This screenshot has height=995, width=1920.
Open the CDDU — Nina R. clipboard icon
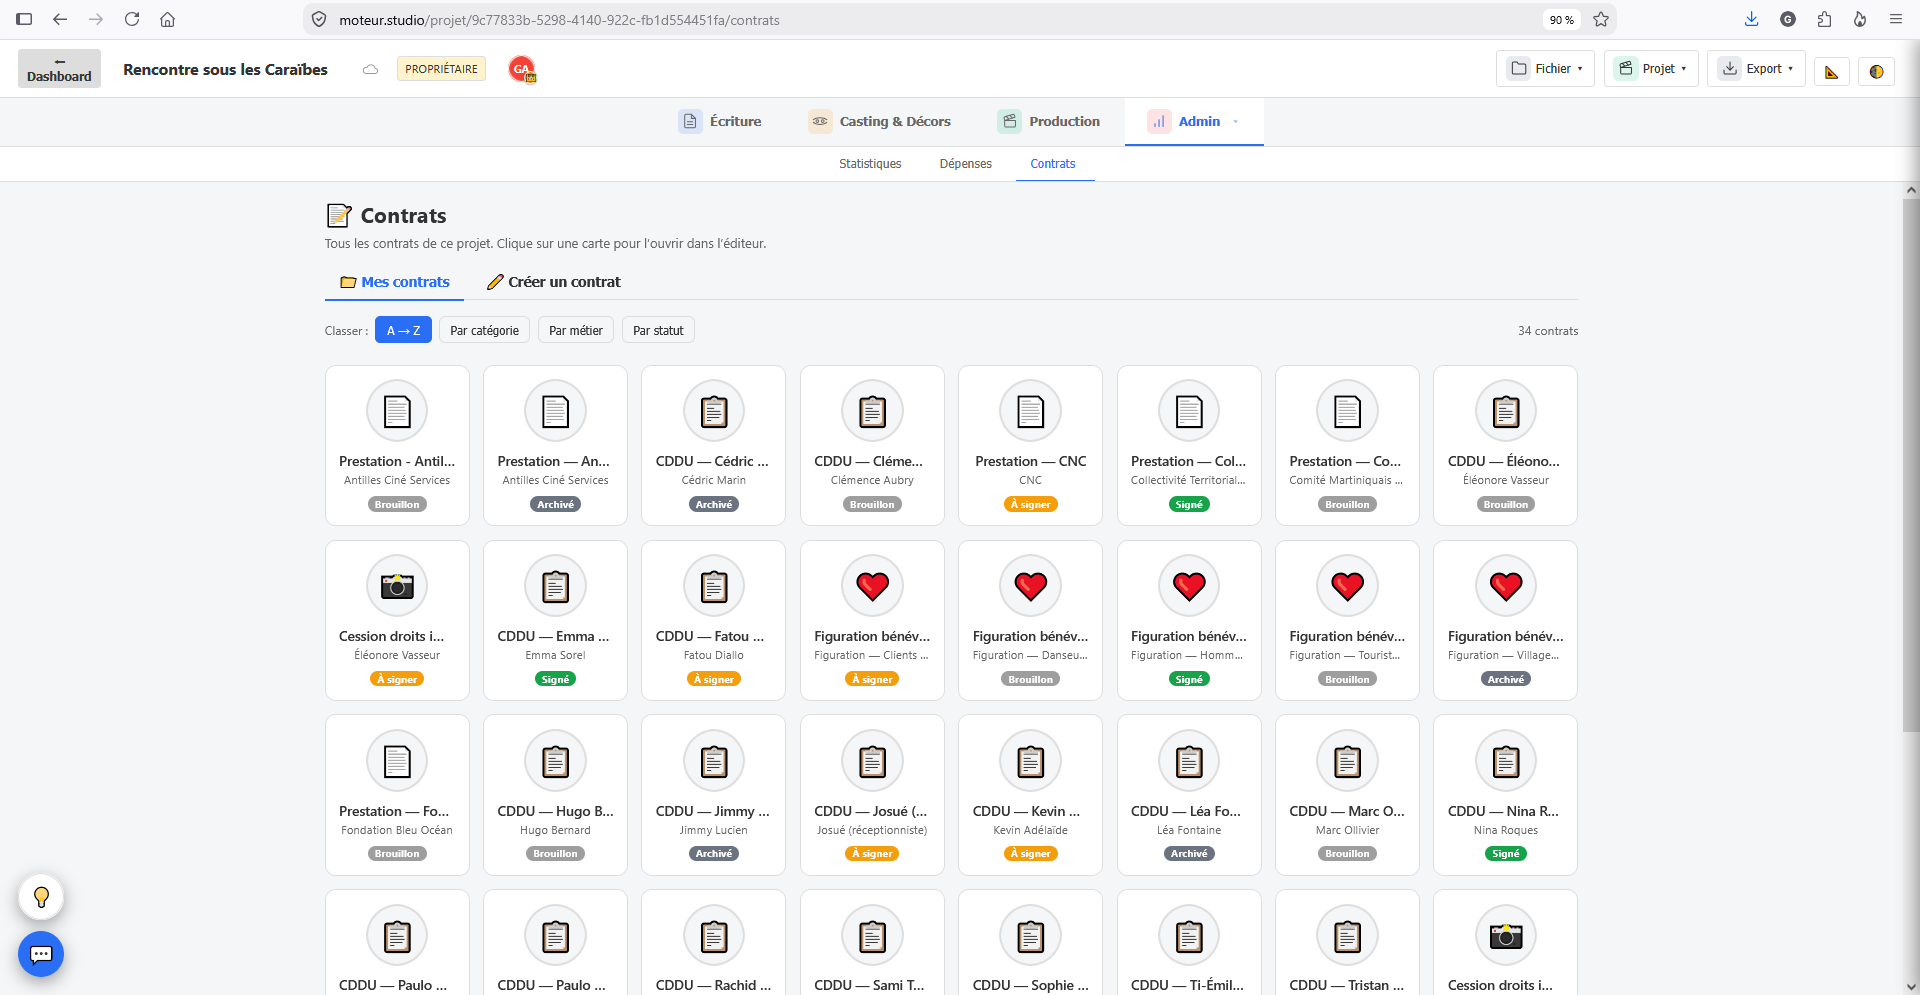[x=1506, y=761]
